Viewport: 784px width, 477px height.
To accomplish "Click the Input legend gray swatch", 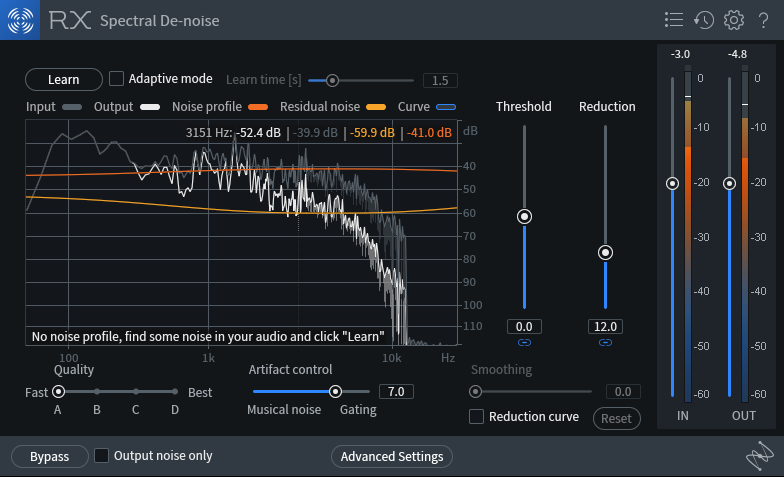I will [72, 107].
